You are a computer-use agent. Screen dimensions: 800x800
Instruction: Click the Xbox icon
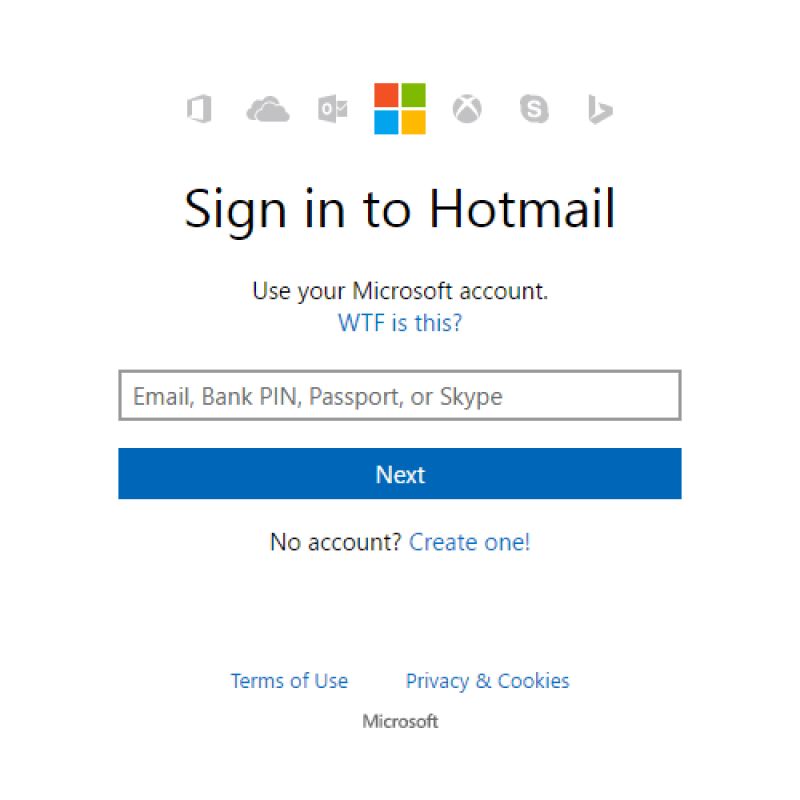click(x=467, y=109)
